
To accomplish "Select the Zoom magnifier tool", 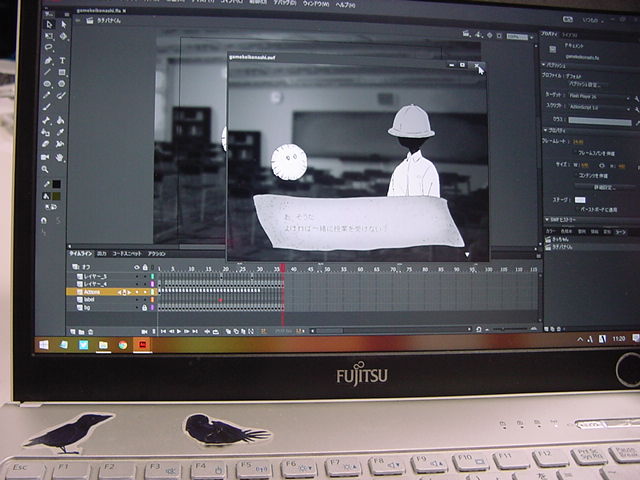I will click(x=45, y=169).
